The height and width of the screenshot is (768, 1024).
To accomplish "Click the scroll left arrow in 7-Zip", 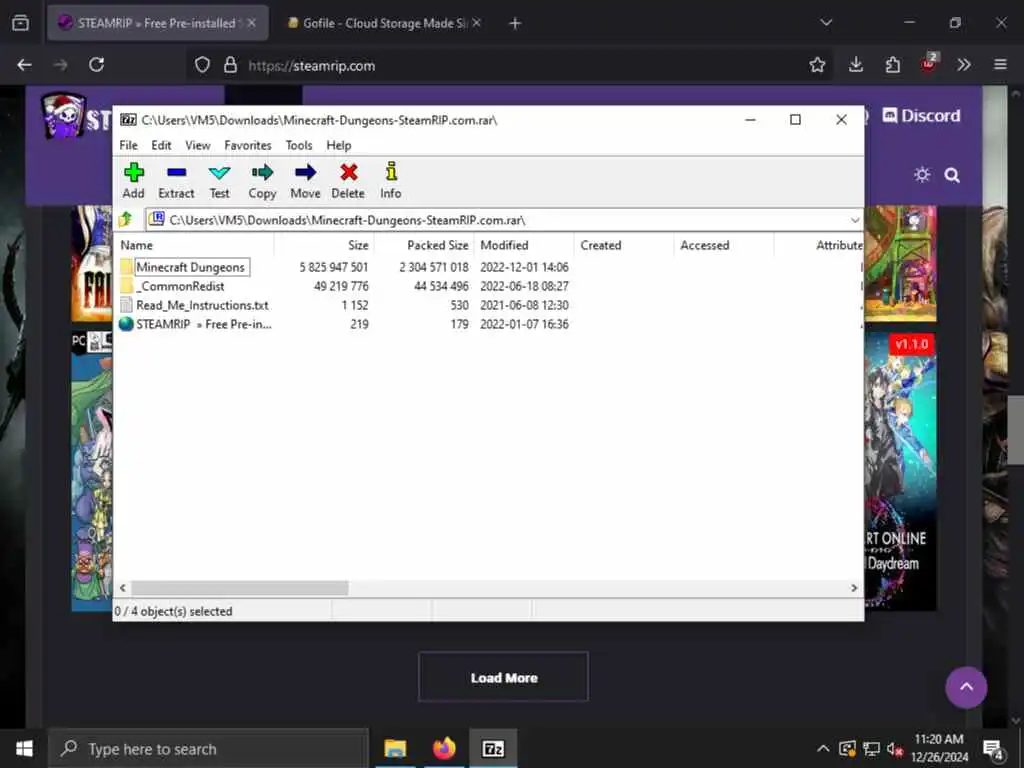I will click(x=123, y=588).
